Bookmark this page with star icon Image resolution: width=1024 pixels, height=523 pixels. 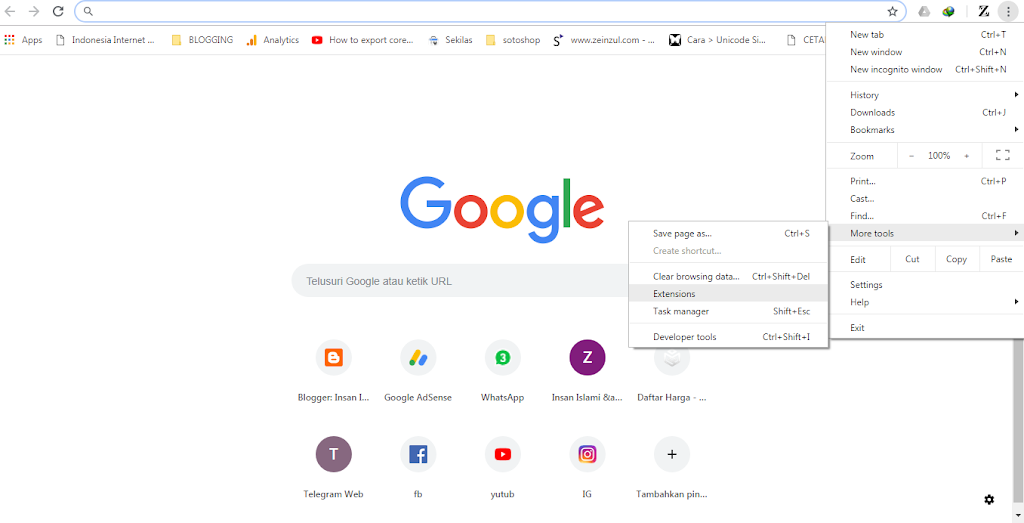coord(892,11)
